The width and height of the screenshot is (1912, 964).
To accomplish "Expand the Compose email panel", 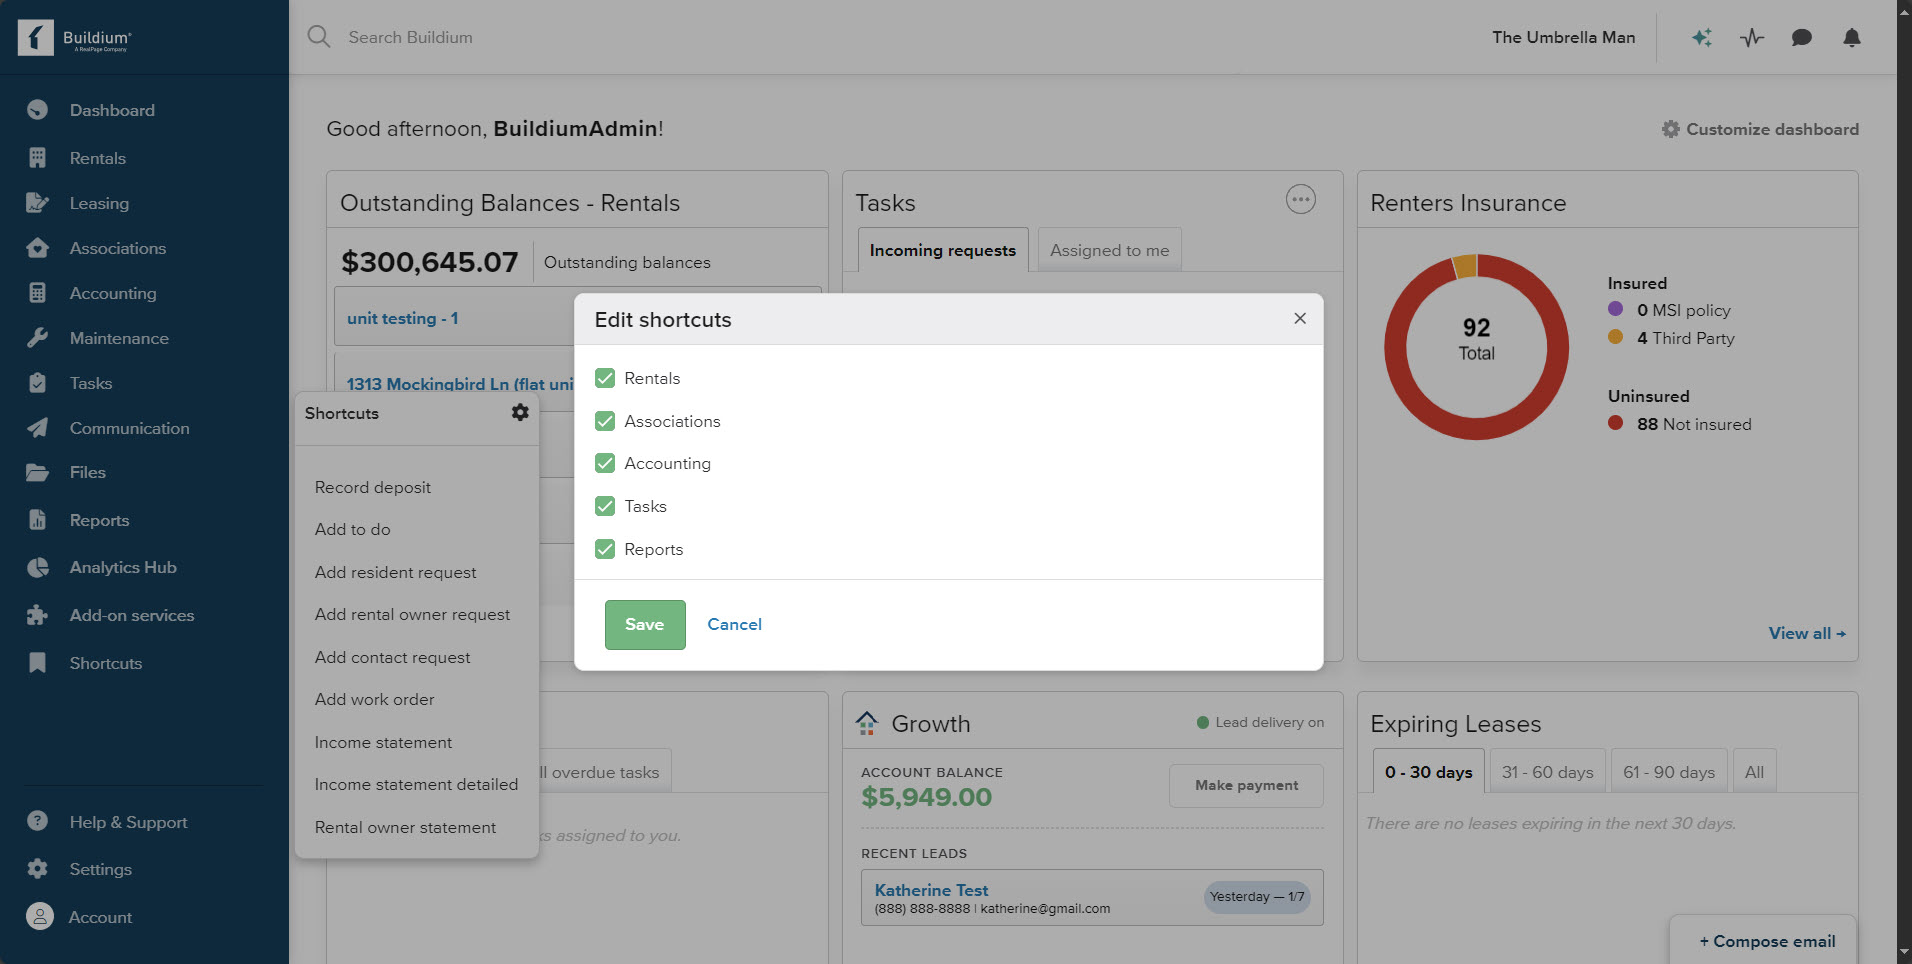I will point(1766,941).
